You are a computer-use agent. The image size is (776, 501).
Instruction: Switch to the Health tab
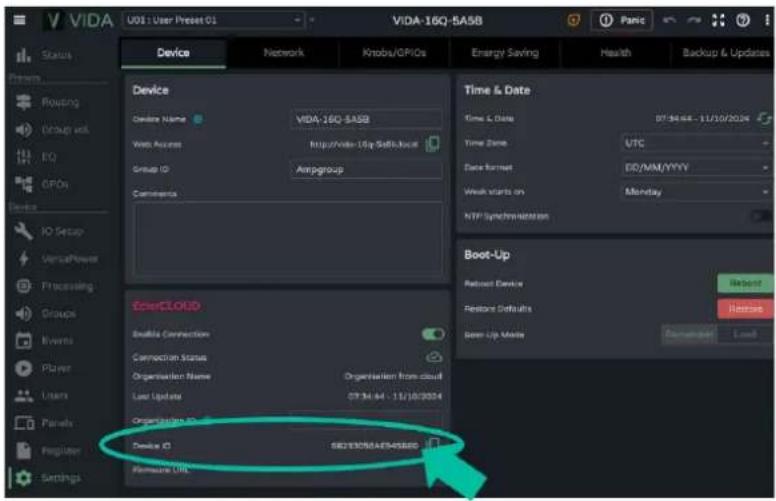click(x=615, y=53)
